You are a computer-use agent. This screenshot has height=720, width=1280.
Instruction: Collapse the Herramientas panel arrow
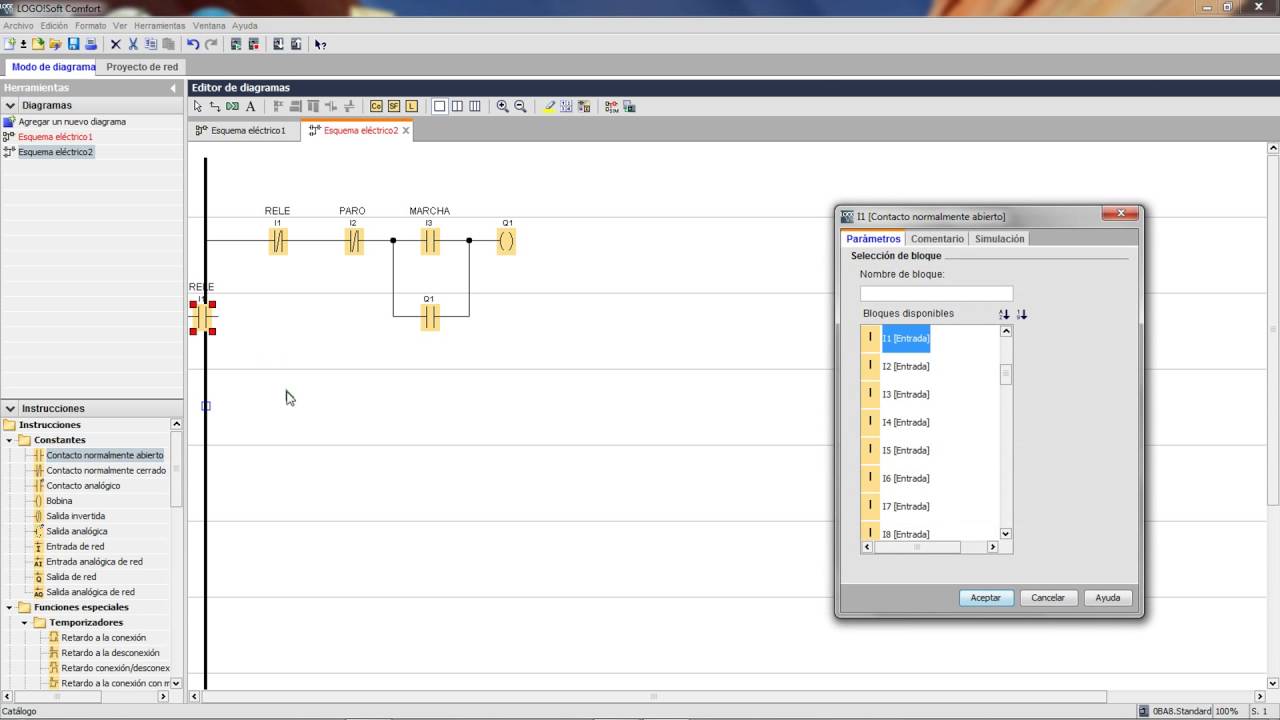coord(173,88)
